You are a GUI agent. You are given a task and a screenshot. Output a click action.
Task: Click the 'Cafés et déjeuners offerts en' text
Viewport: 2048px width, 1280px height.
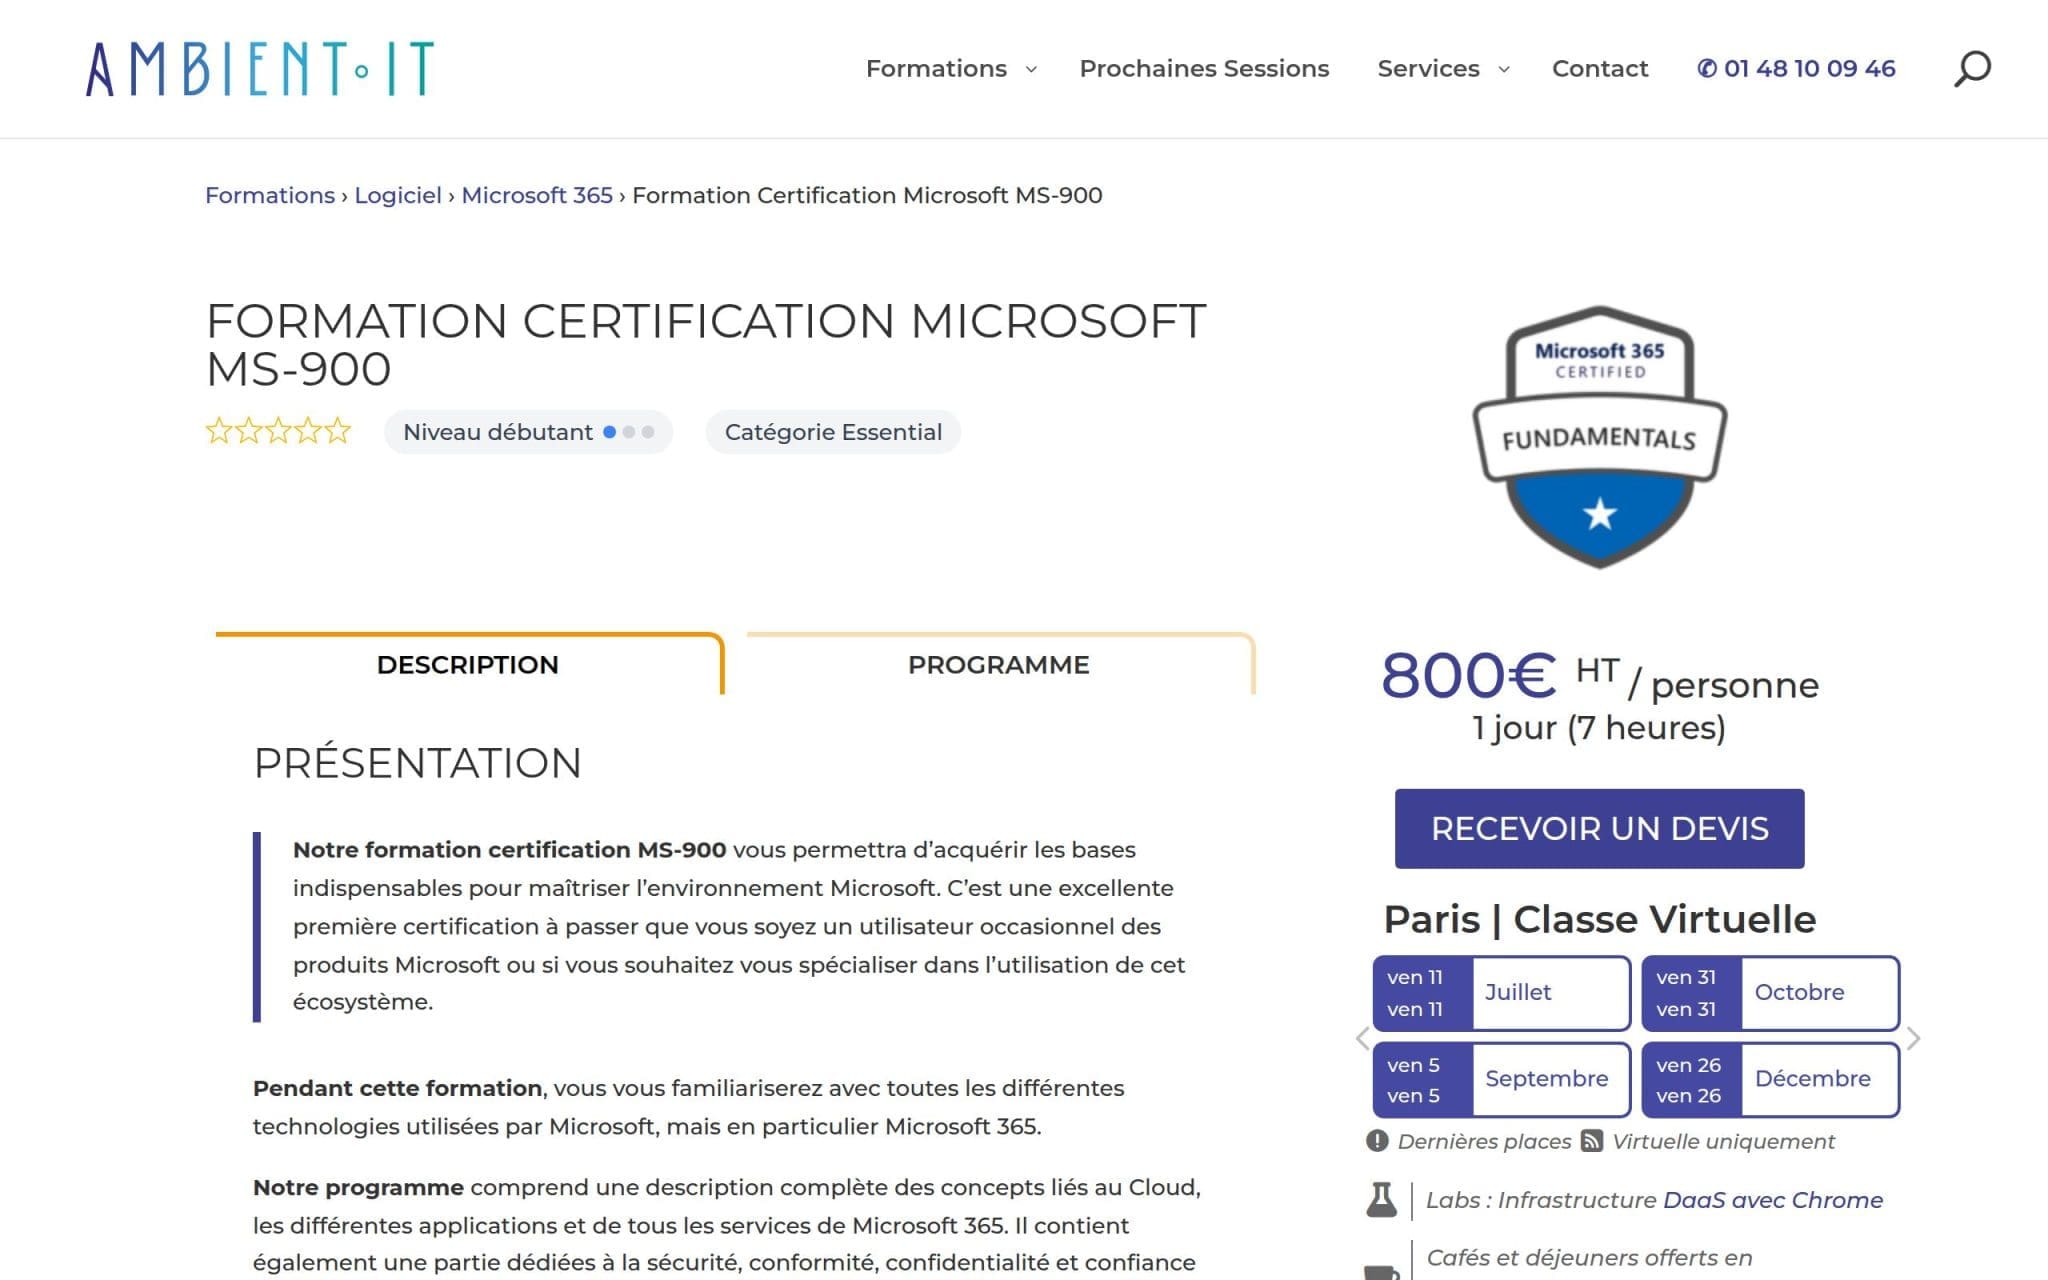(x=1589, y=1258)
